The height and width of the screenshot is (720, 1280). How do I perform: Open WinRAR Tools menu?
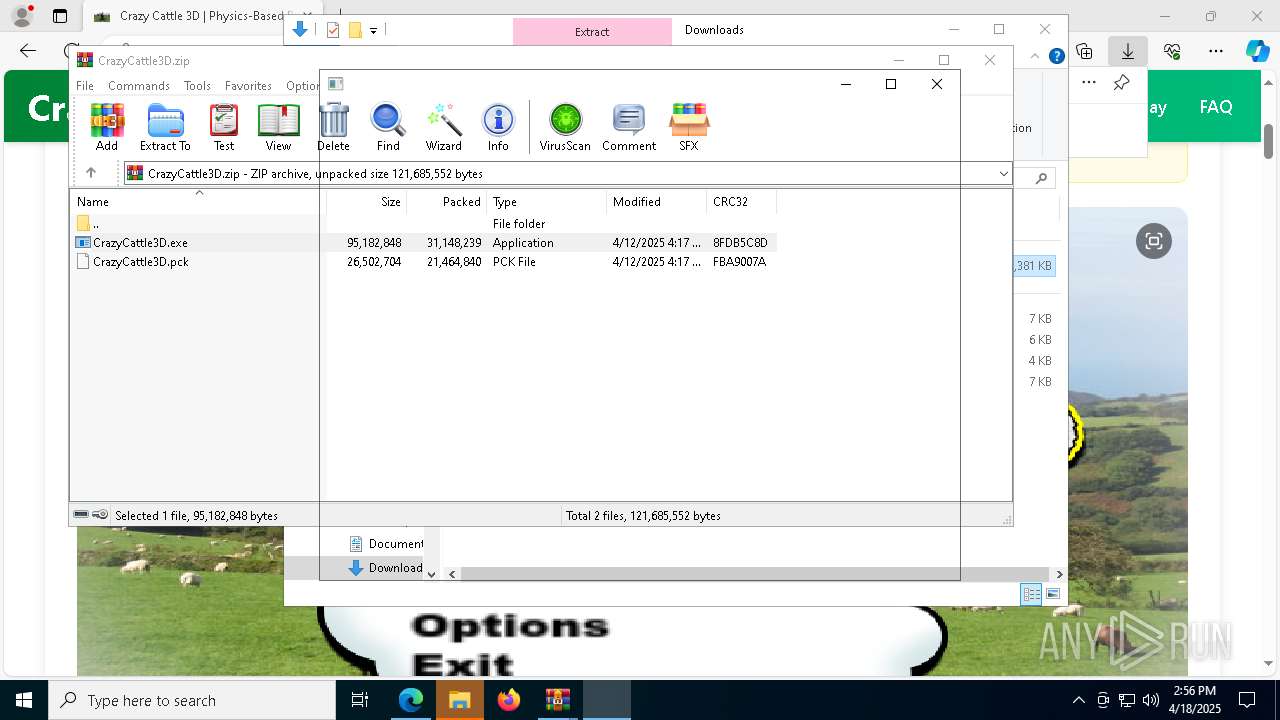click(197, 86)
